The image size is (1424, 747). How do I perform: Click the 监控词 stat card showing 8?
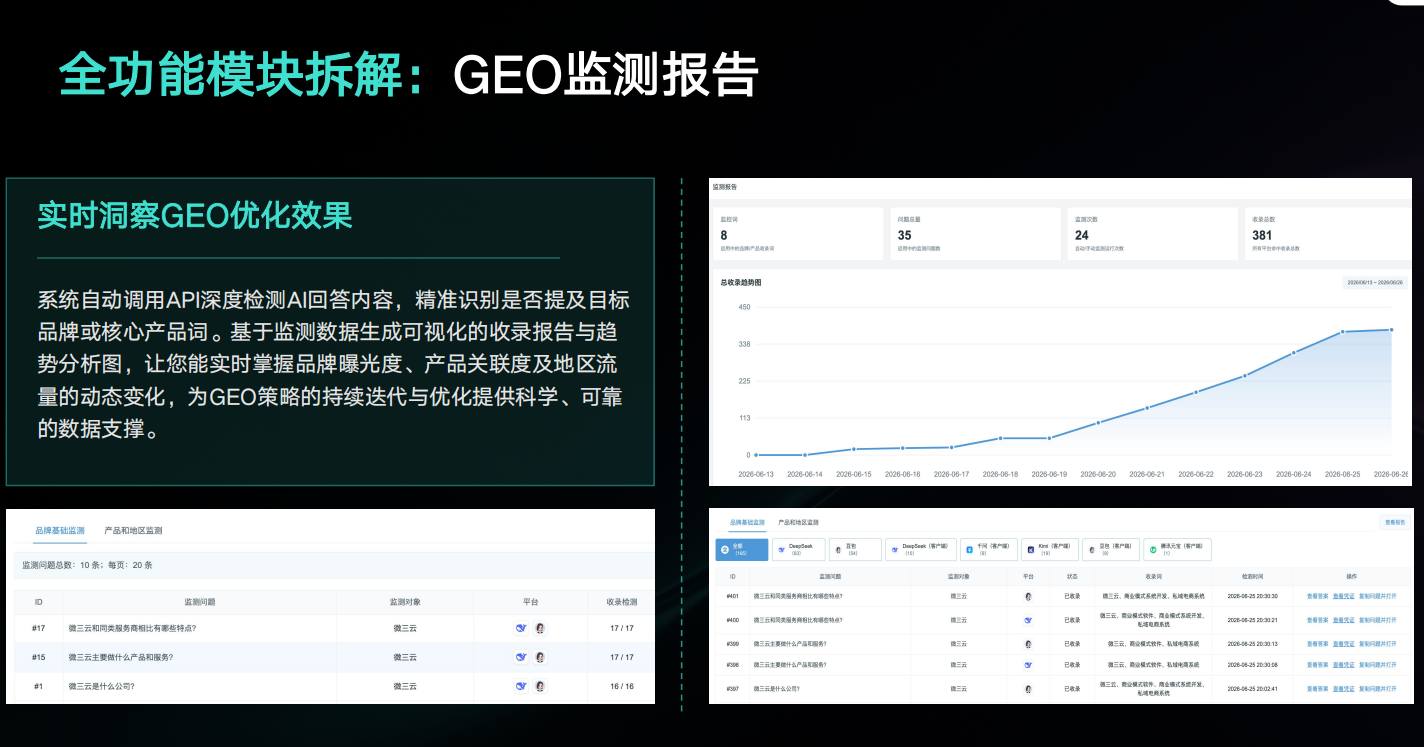coord(798,234)
